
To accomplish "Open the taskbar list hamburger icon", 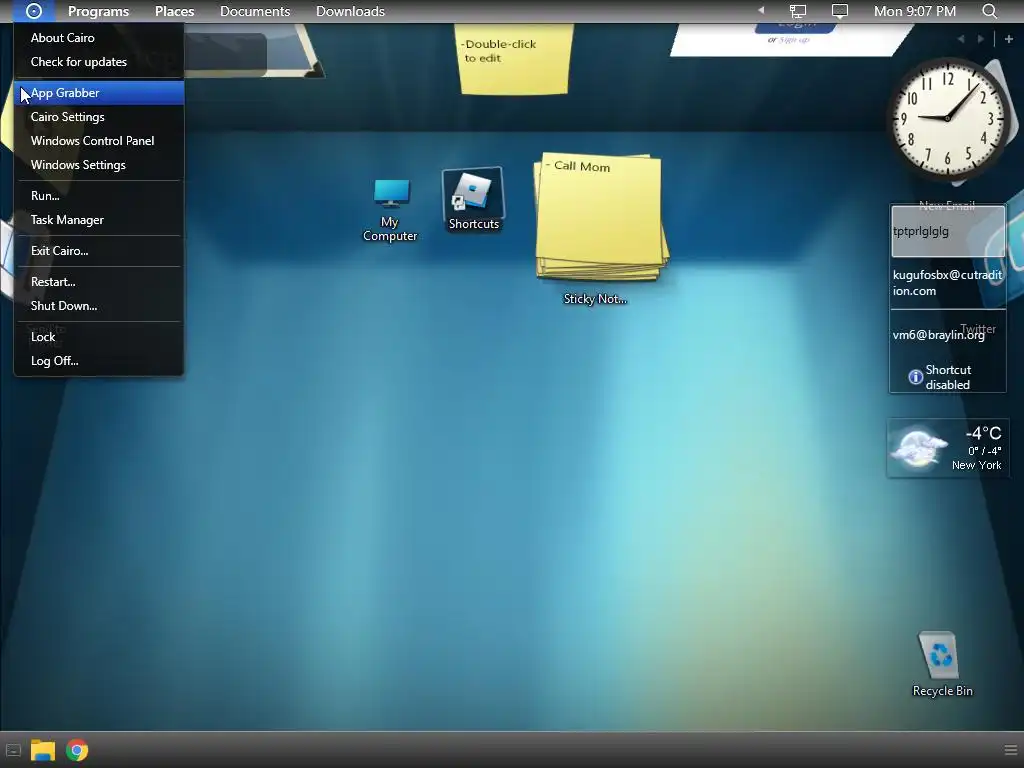I will point(1010,750).
